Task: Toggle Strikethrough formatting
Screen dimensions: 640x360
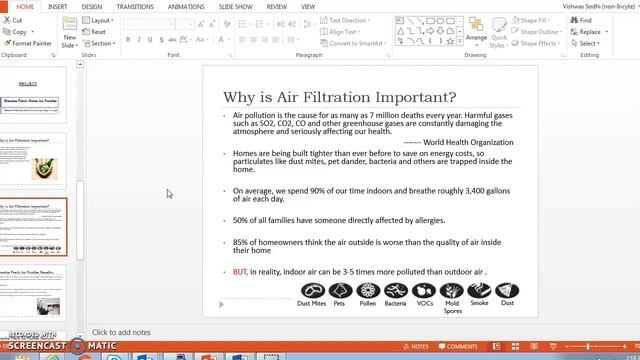Action: coord(172,40)
